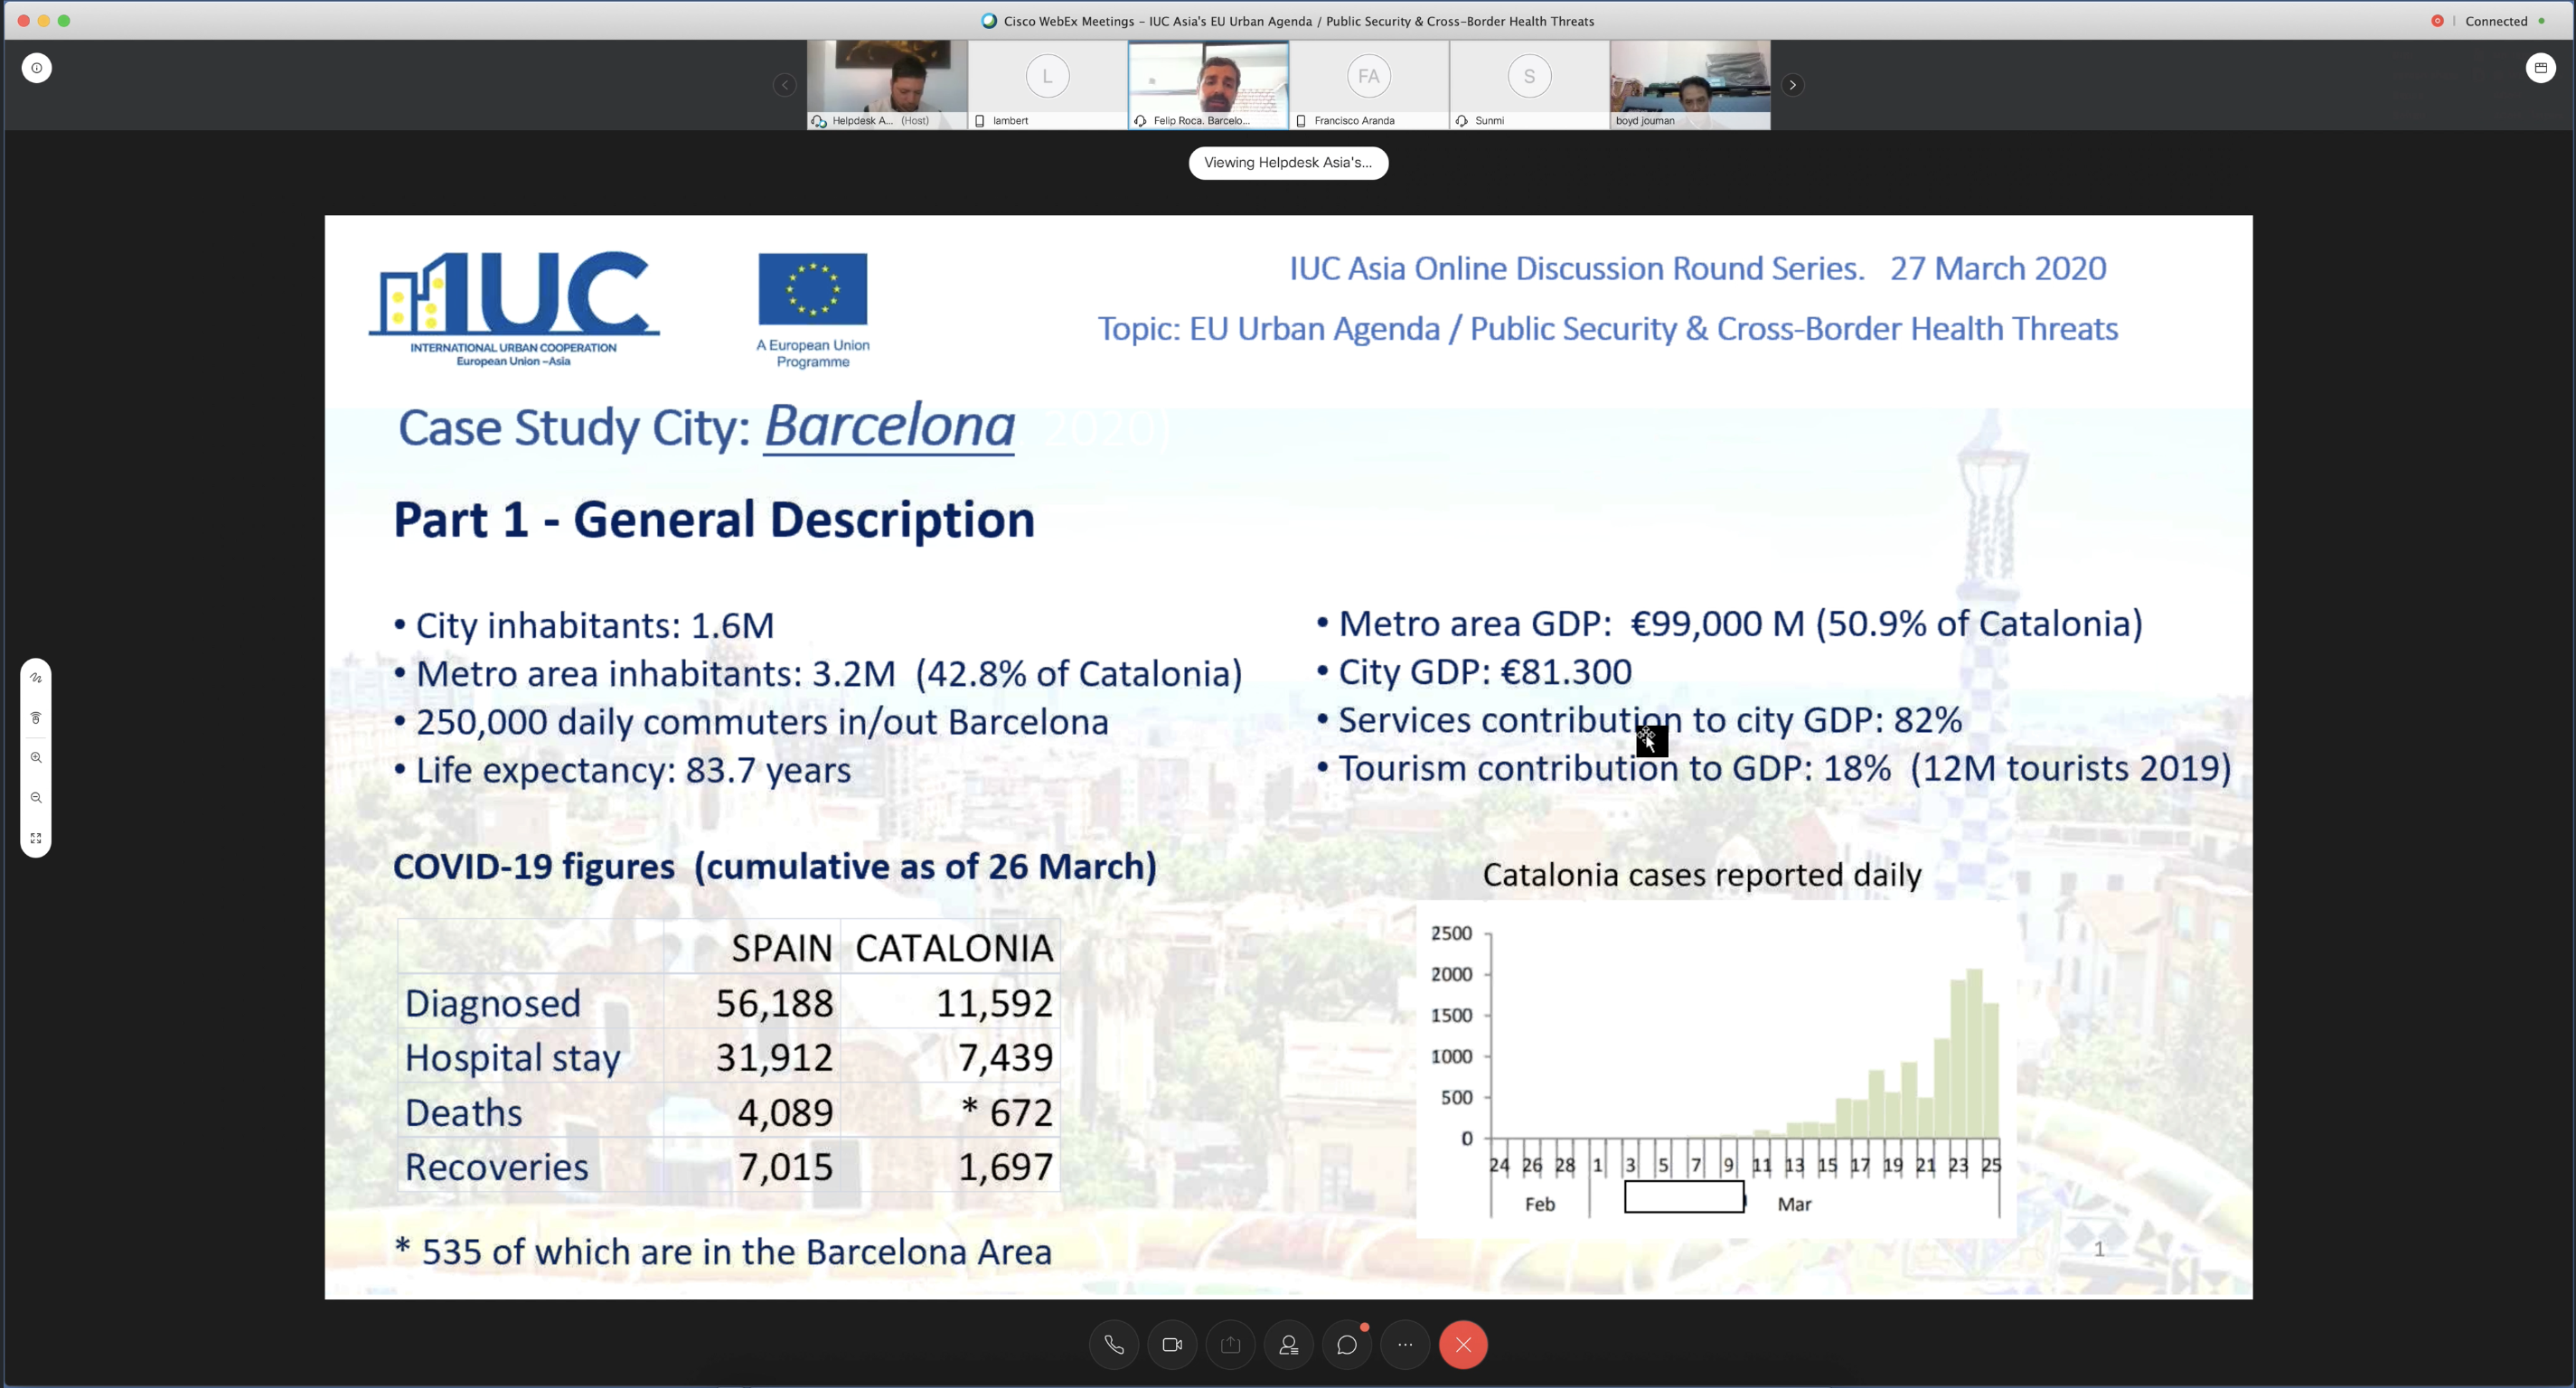Select the annotate scribble tool
Viewport: 2576px width, 1388px height.
point(36,678)
